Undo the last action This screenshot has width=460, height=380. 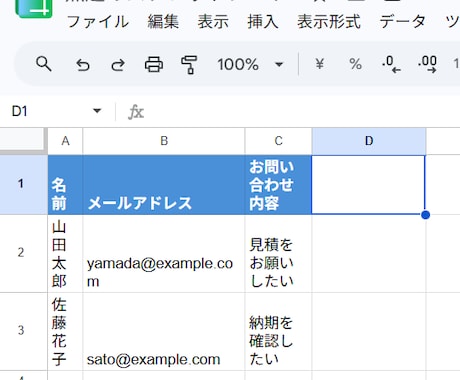pyautogui.click(x=83, y=64)
